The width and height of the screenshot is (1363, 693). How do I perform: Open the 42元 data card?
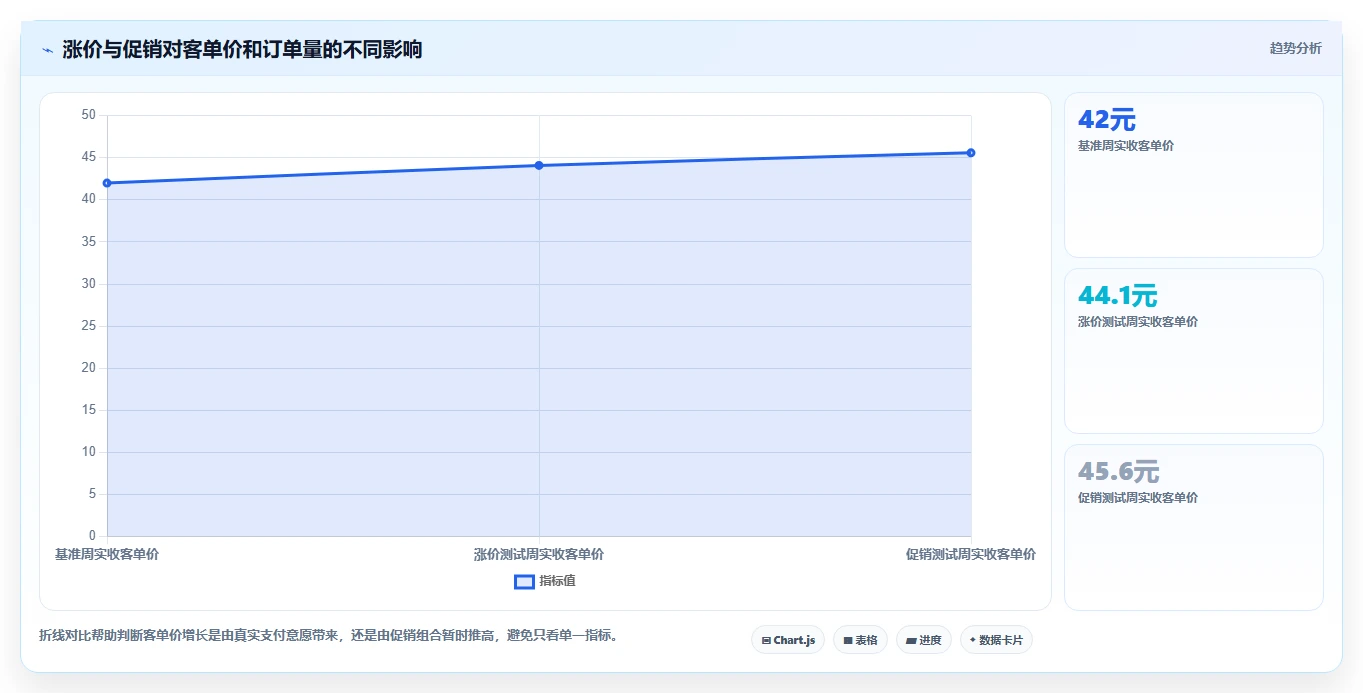point(1194,175)
